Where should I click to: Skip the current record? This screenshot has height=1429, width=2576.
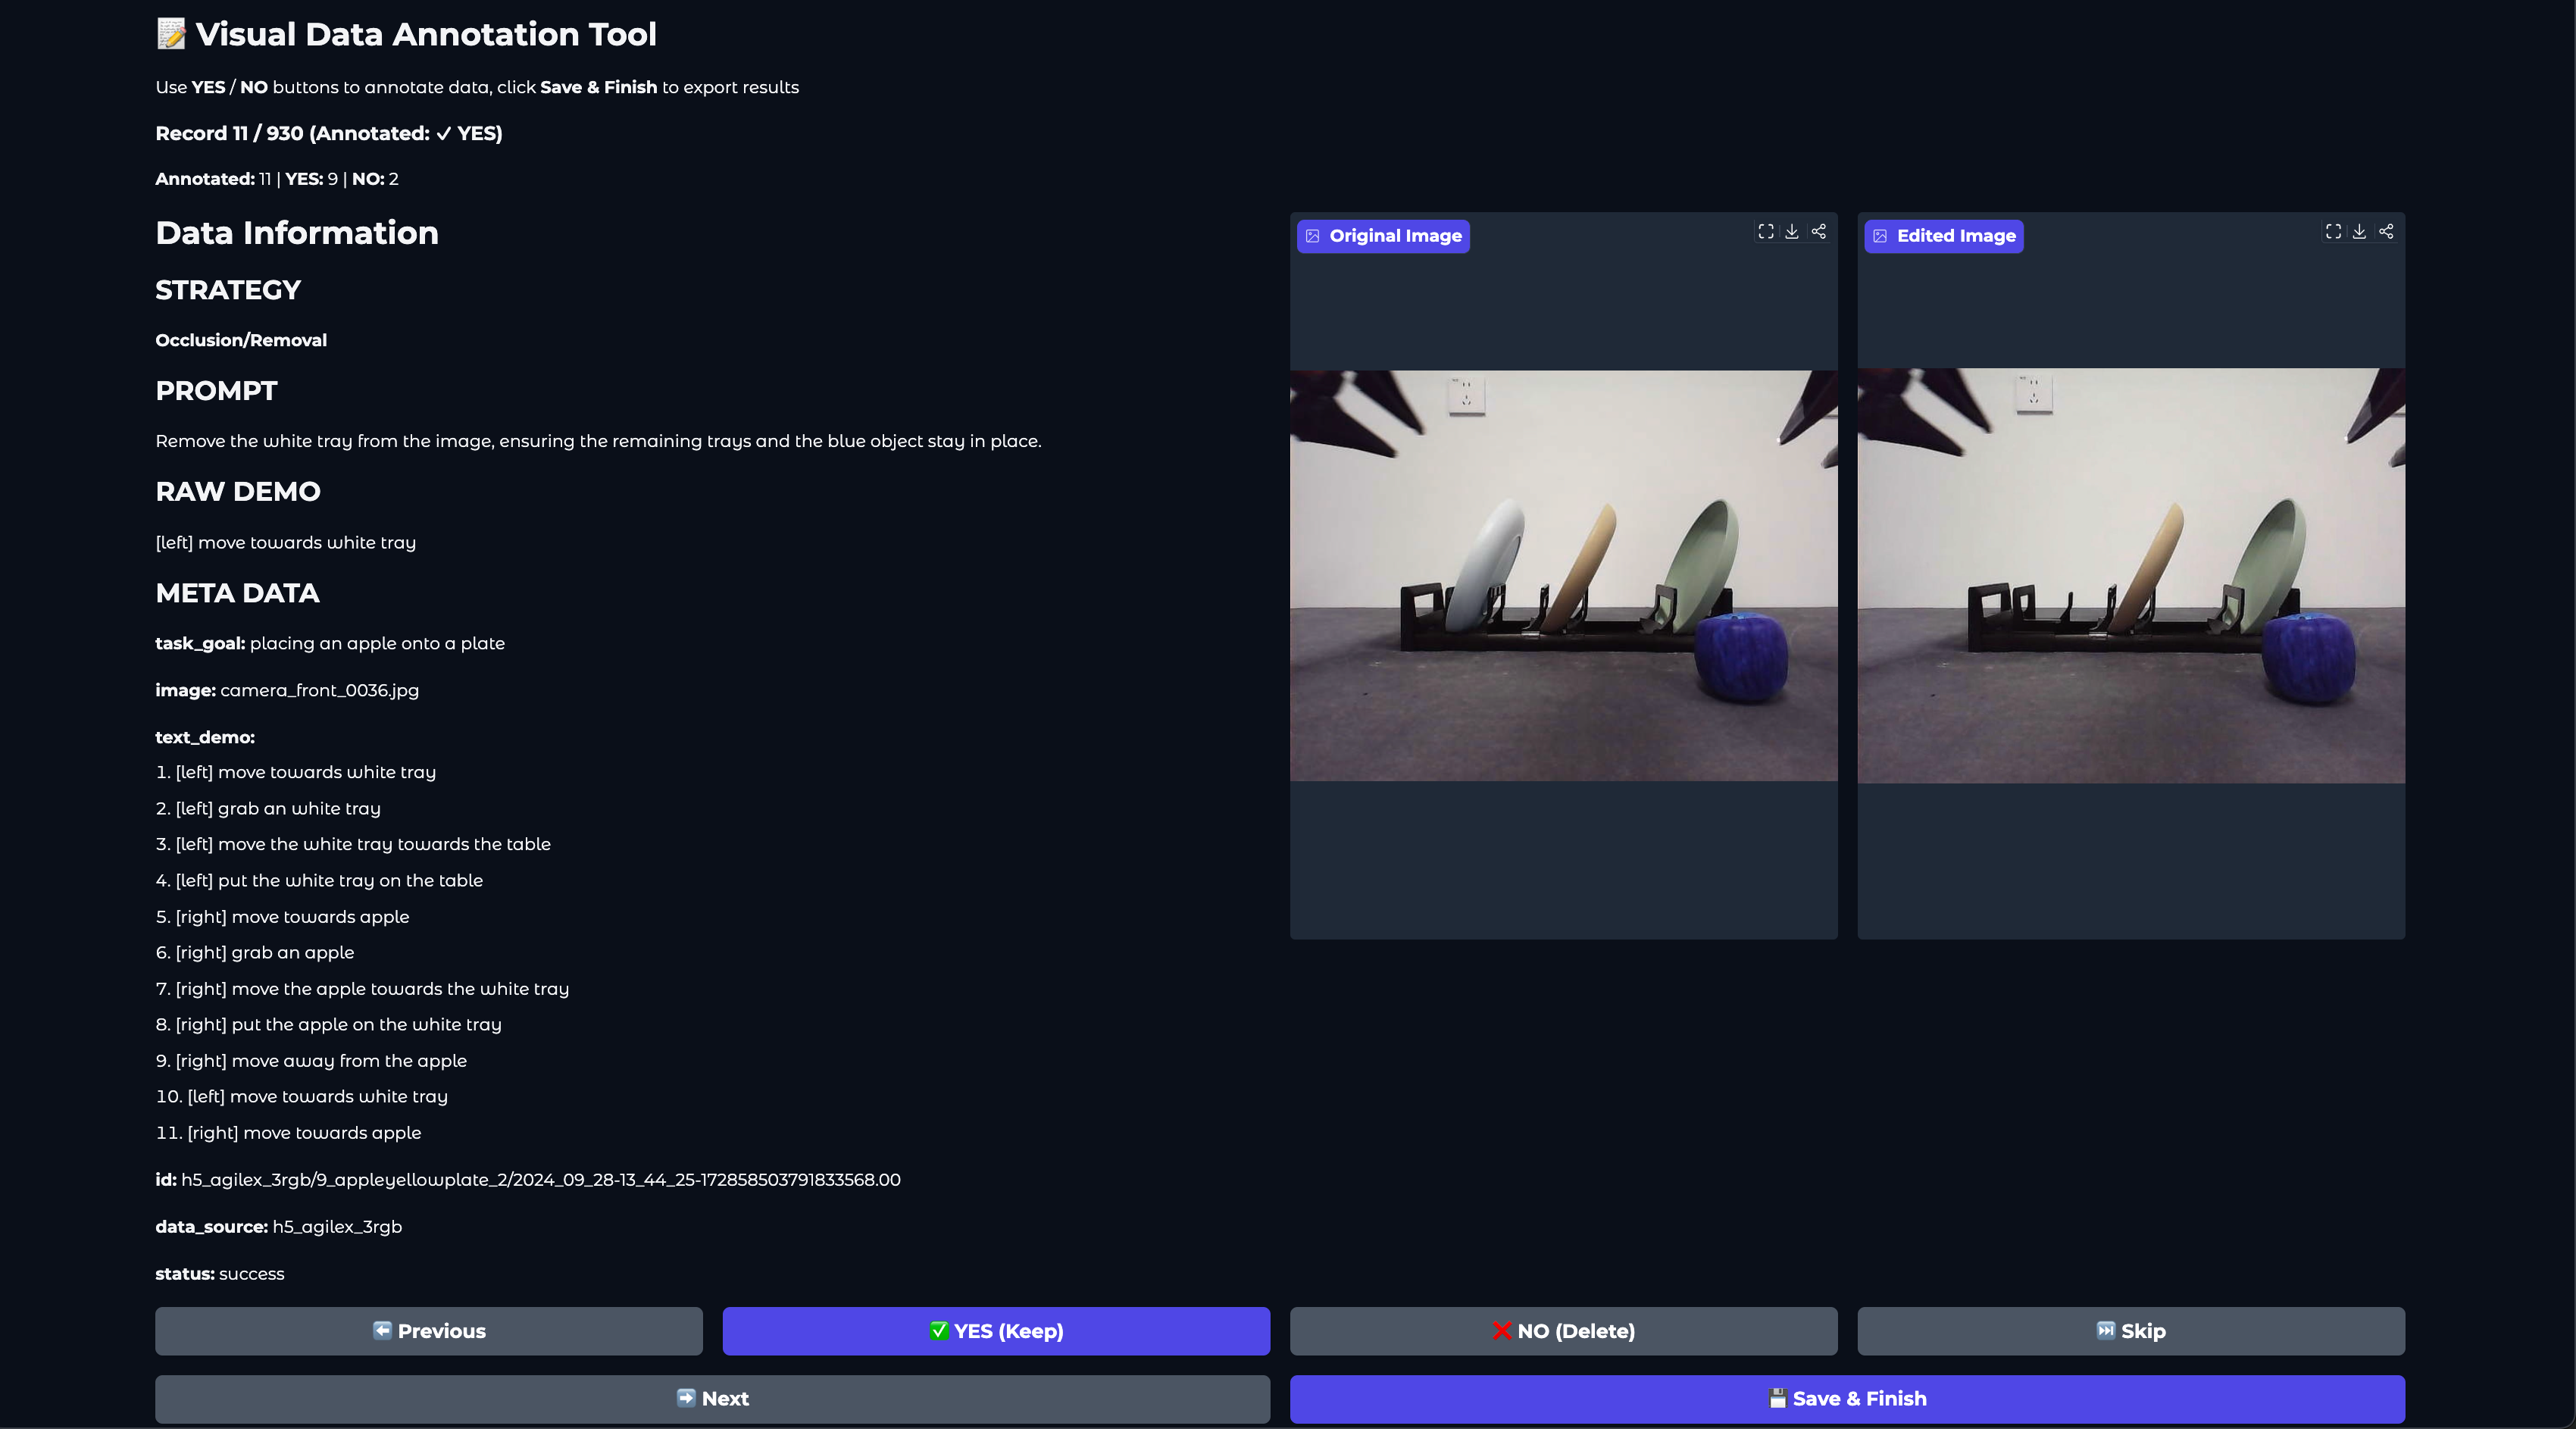tap(2130, 1331)
